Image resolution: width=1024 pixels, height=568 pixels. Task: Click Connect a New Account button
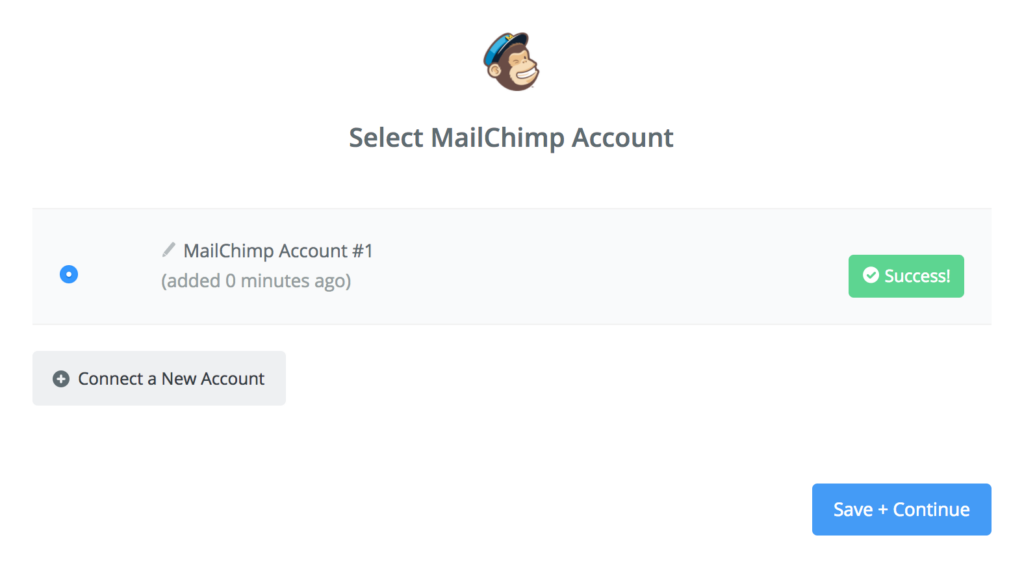(x=159, y=378)
